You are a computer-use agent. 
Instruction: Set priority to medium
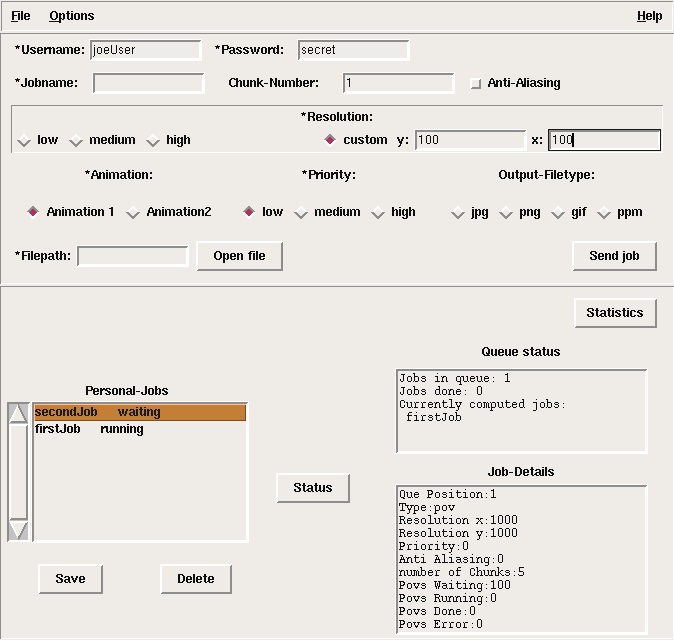tap(301, 213)
